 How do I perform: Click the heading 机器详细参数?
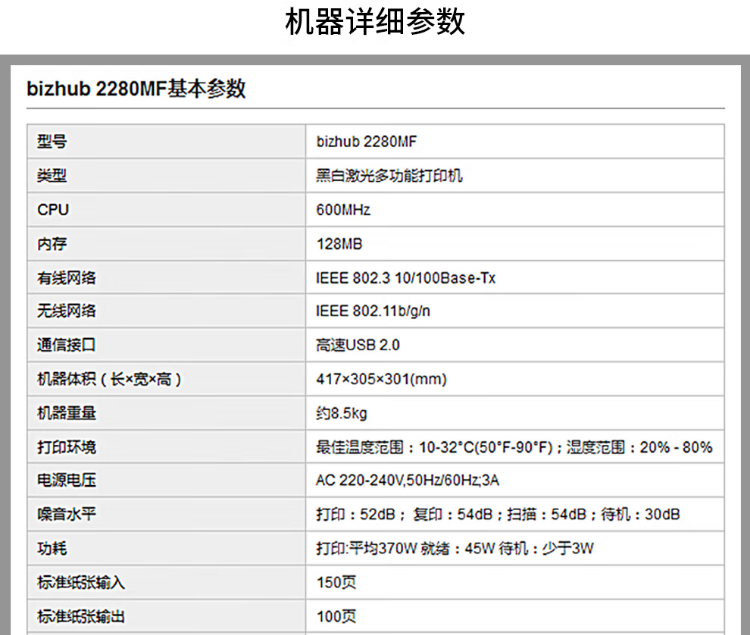click(x=375, y=22)
